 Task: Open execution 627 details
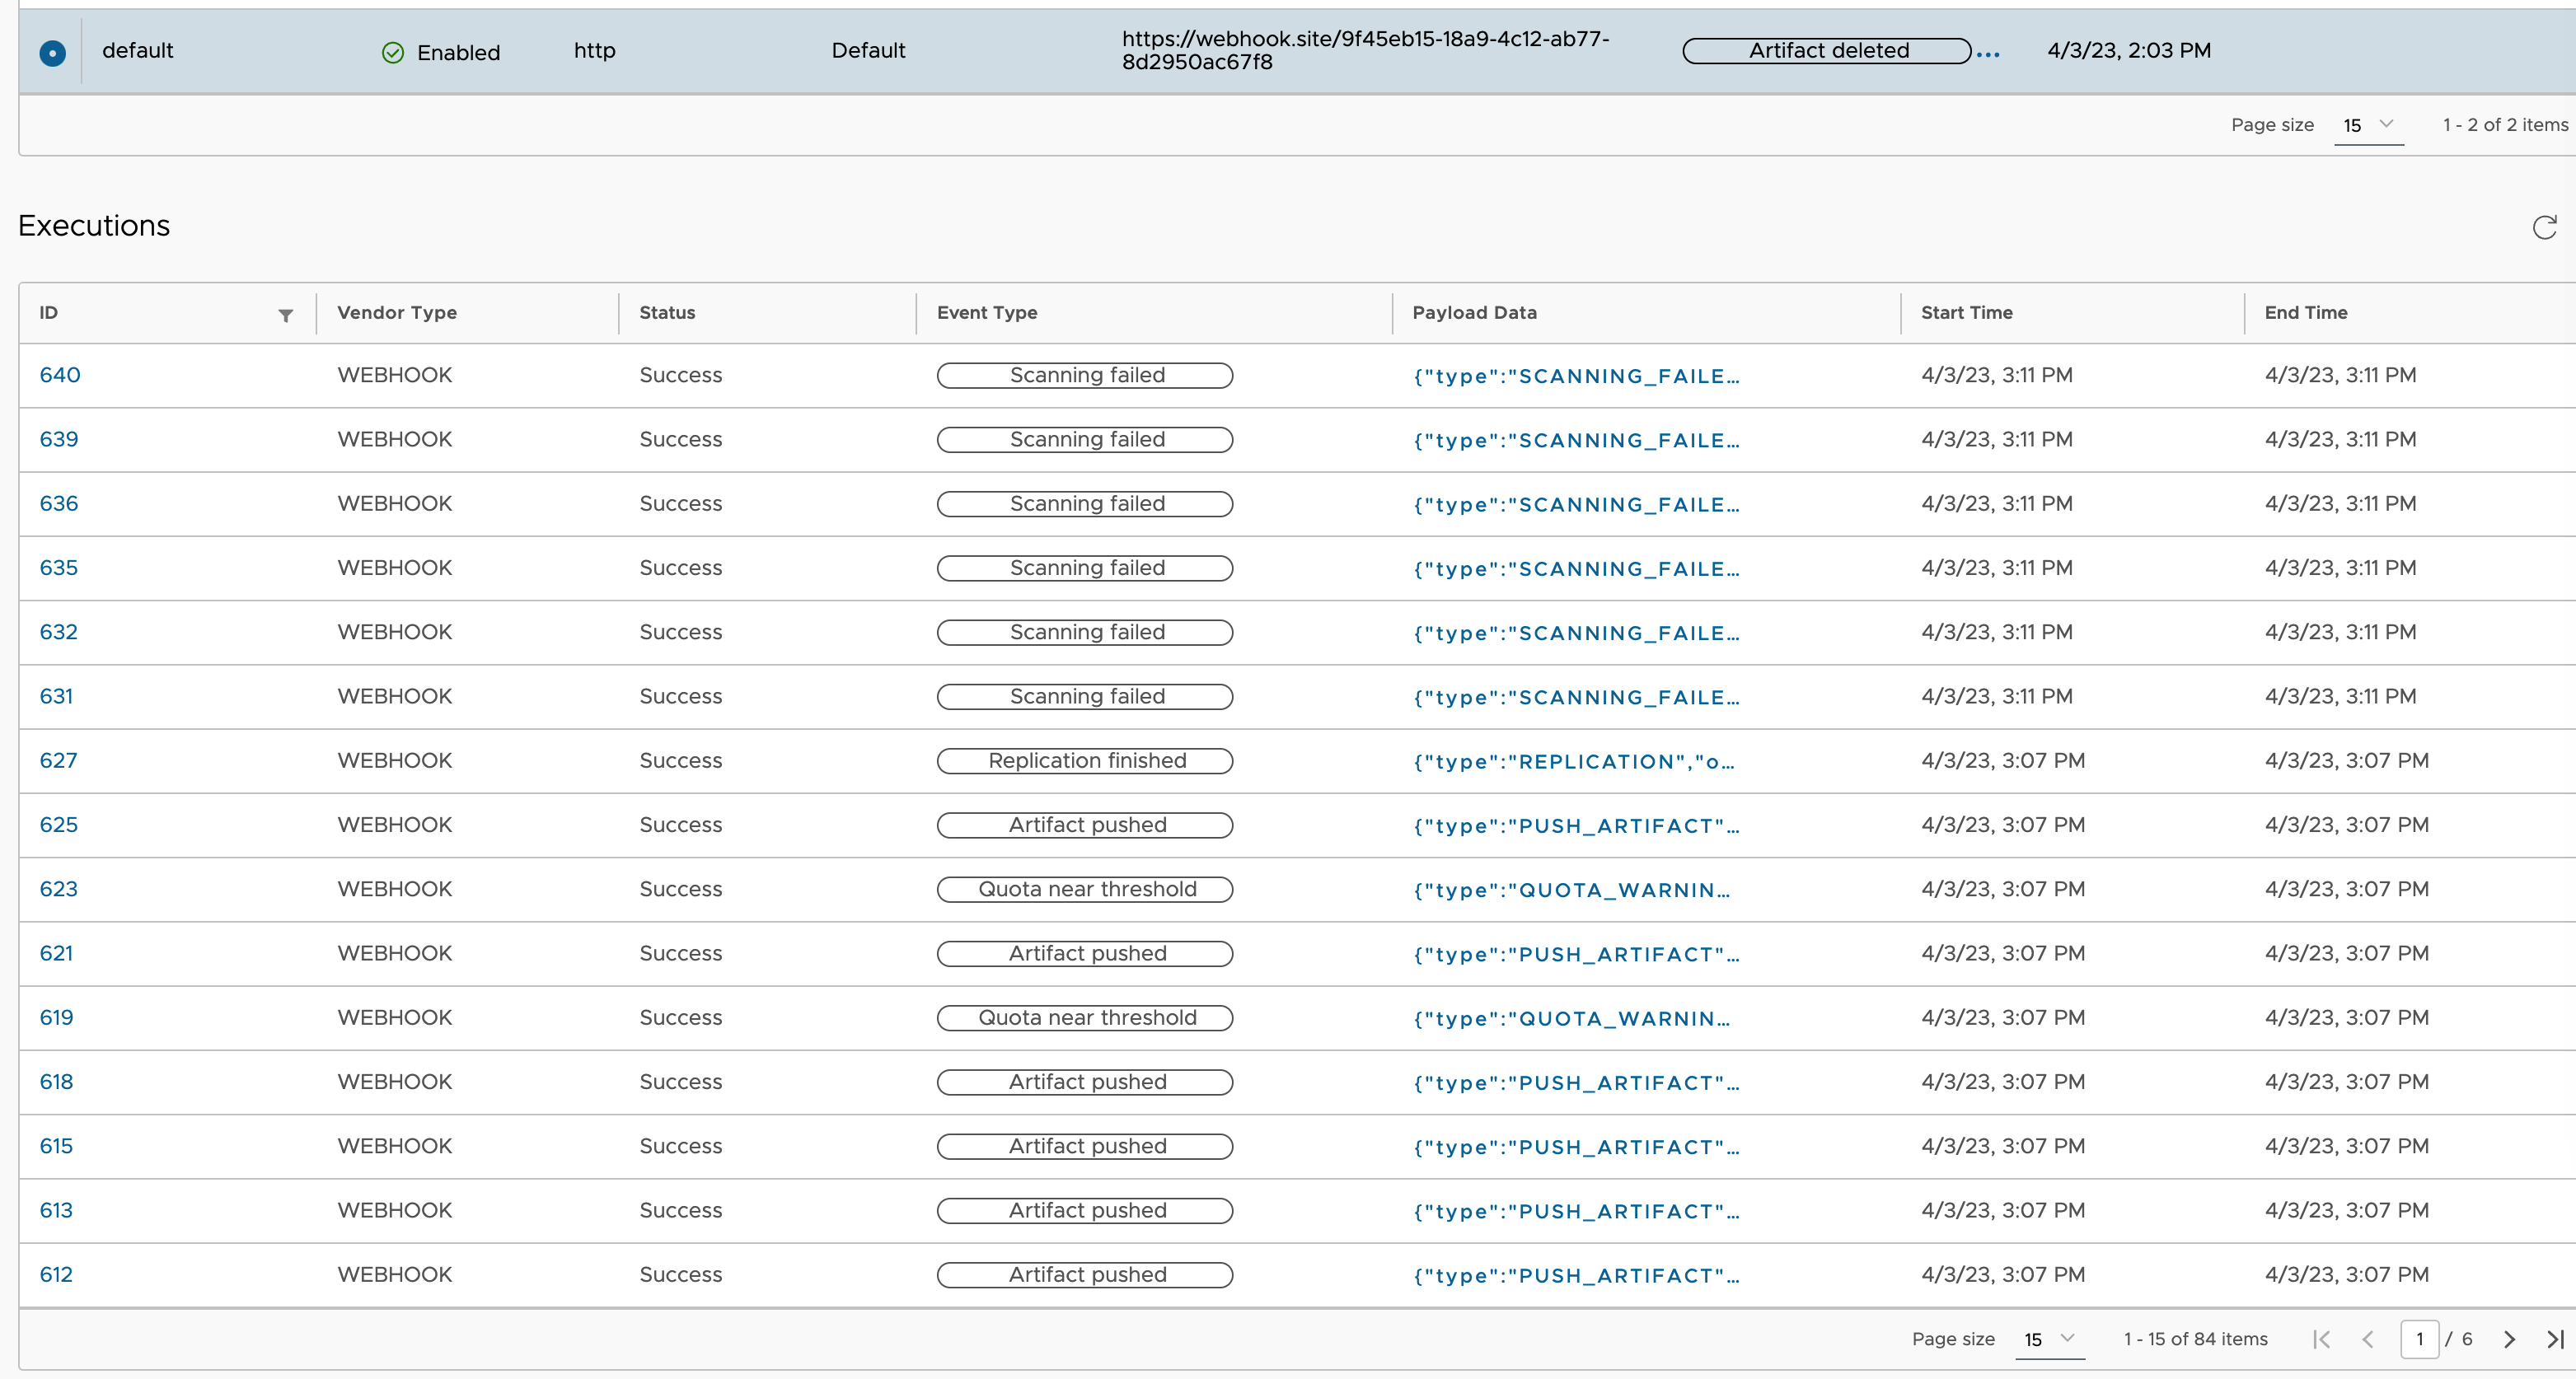[x=58, y=760]
